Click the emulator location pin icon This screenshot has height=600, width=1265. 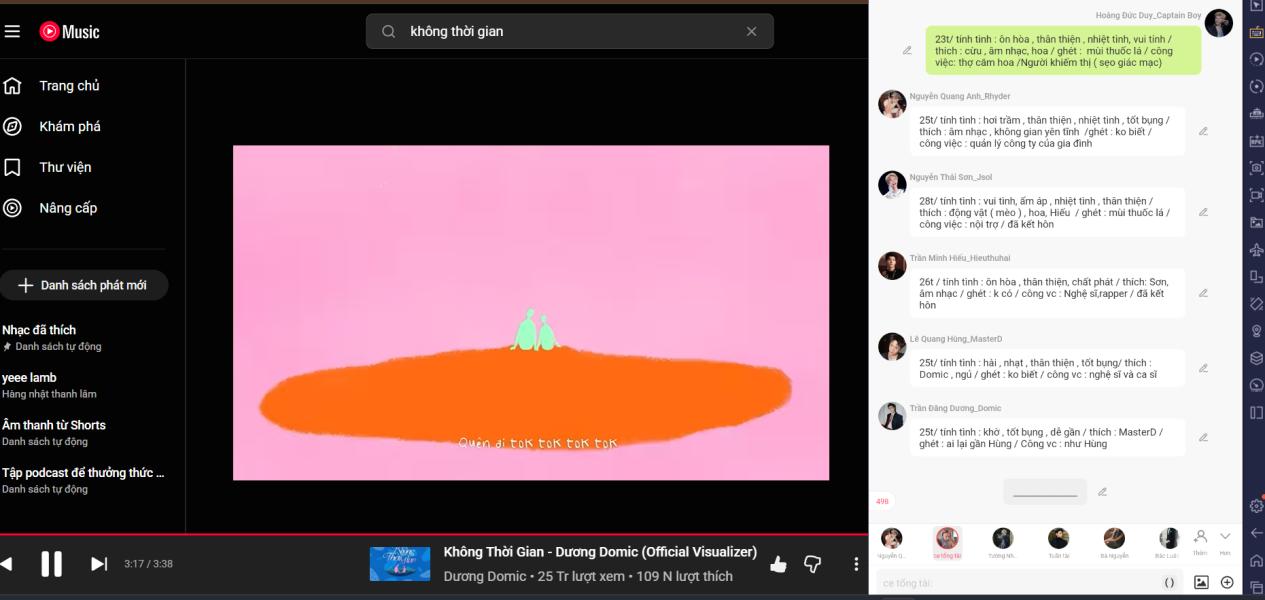point(1257,331)
